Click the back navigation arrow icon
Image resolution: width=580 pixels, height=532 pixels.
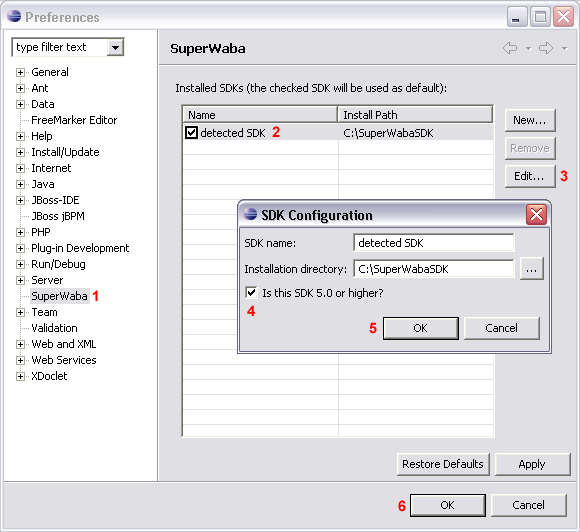point(510,48)
